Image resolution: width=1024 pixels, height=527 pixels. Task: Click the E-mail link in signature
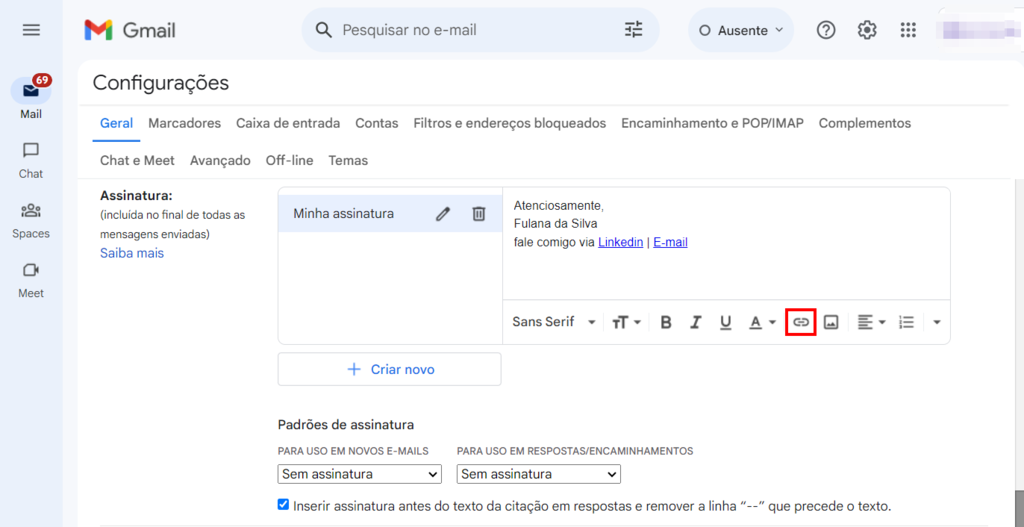click(x=670, y=243)
